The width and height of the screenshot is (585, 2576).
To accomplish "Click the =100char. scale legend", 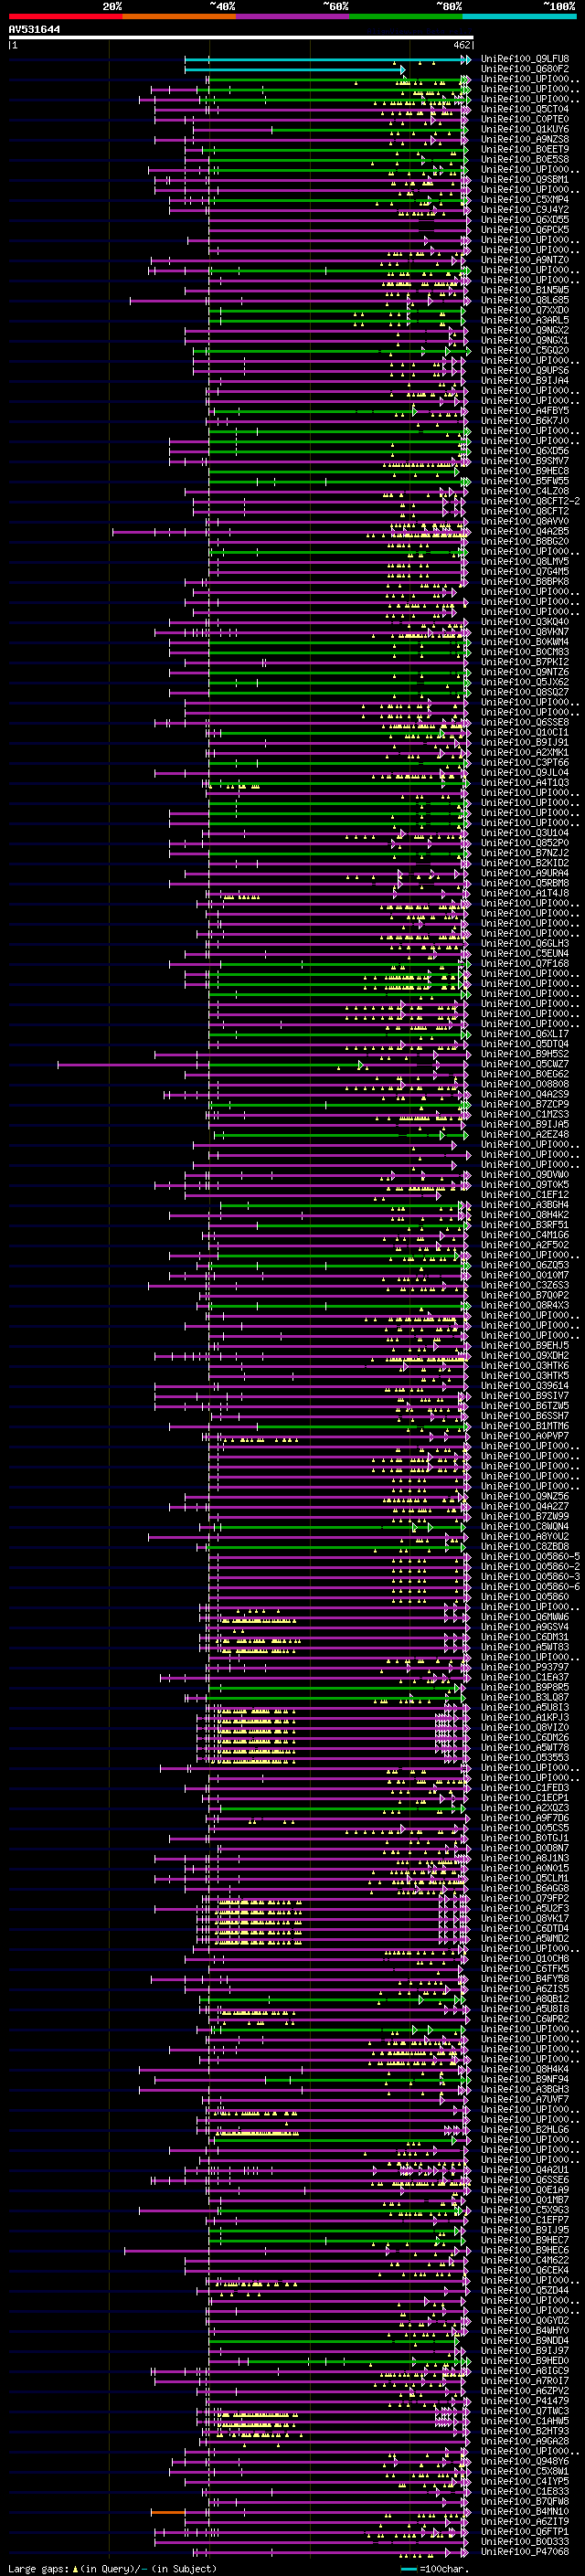I will pos(435,2568).
